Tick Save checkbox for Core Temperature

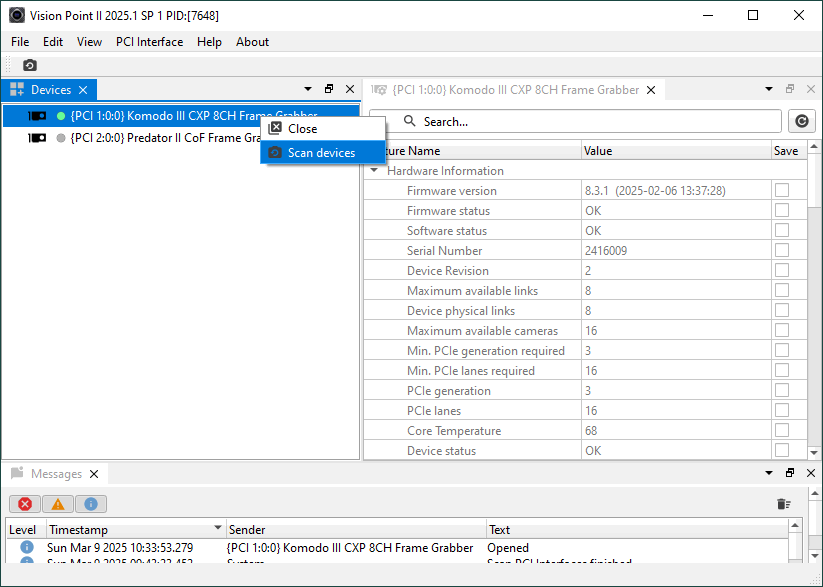pyautogui.click(x=782, y=430)
